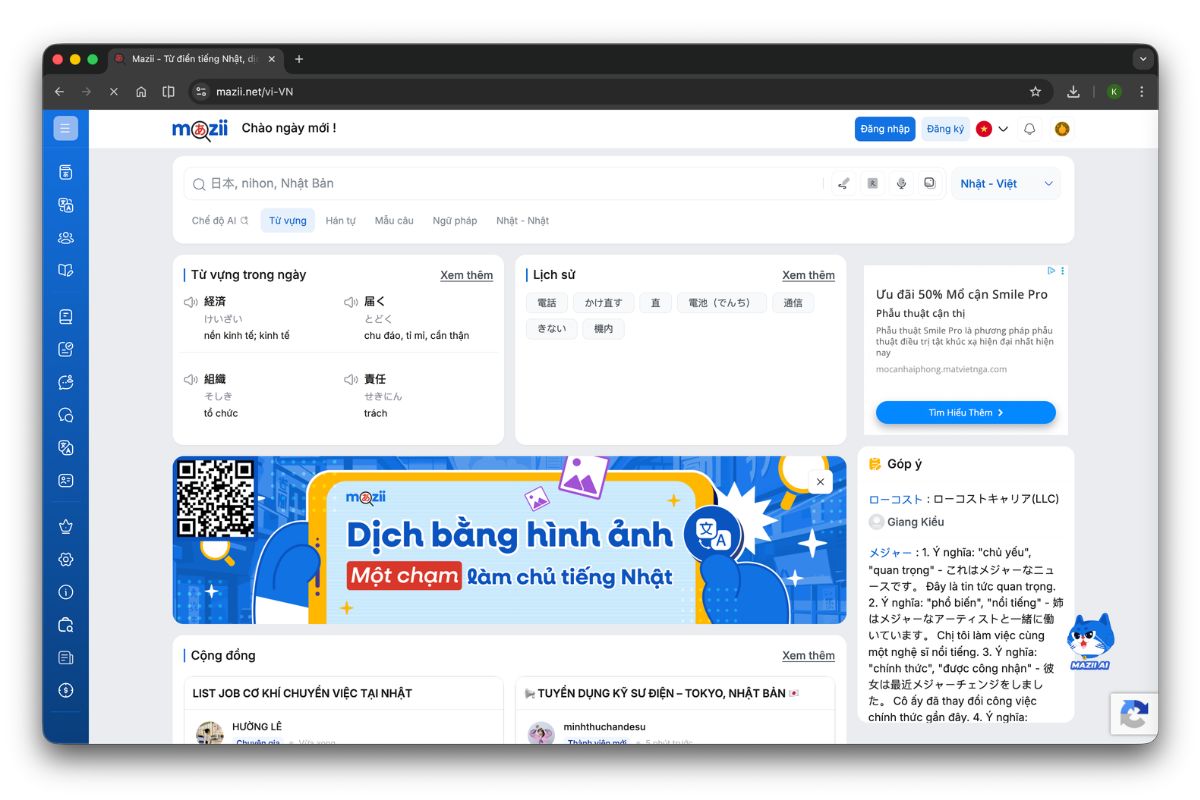Play audio for 組織

[x=191, y=379]
